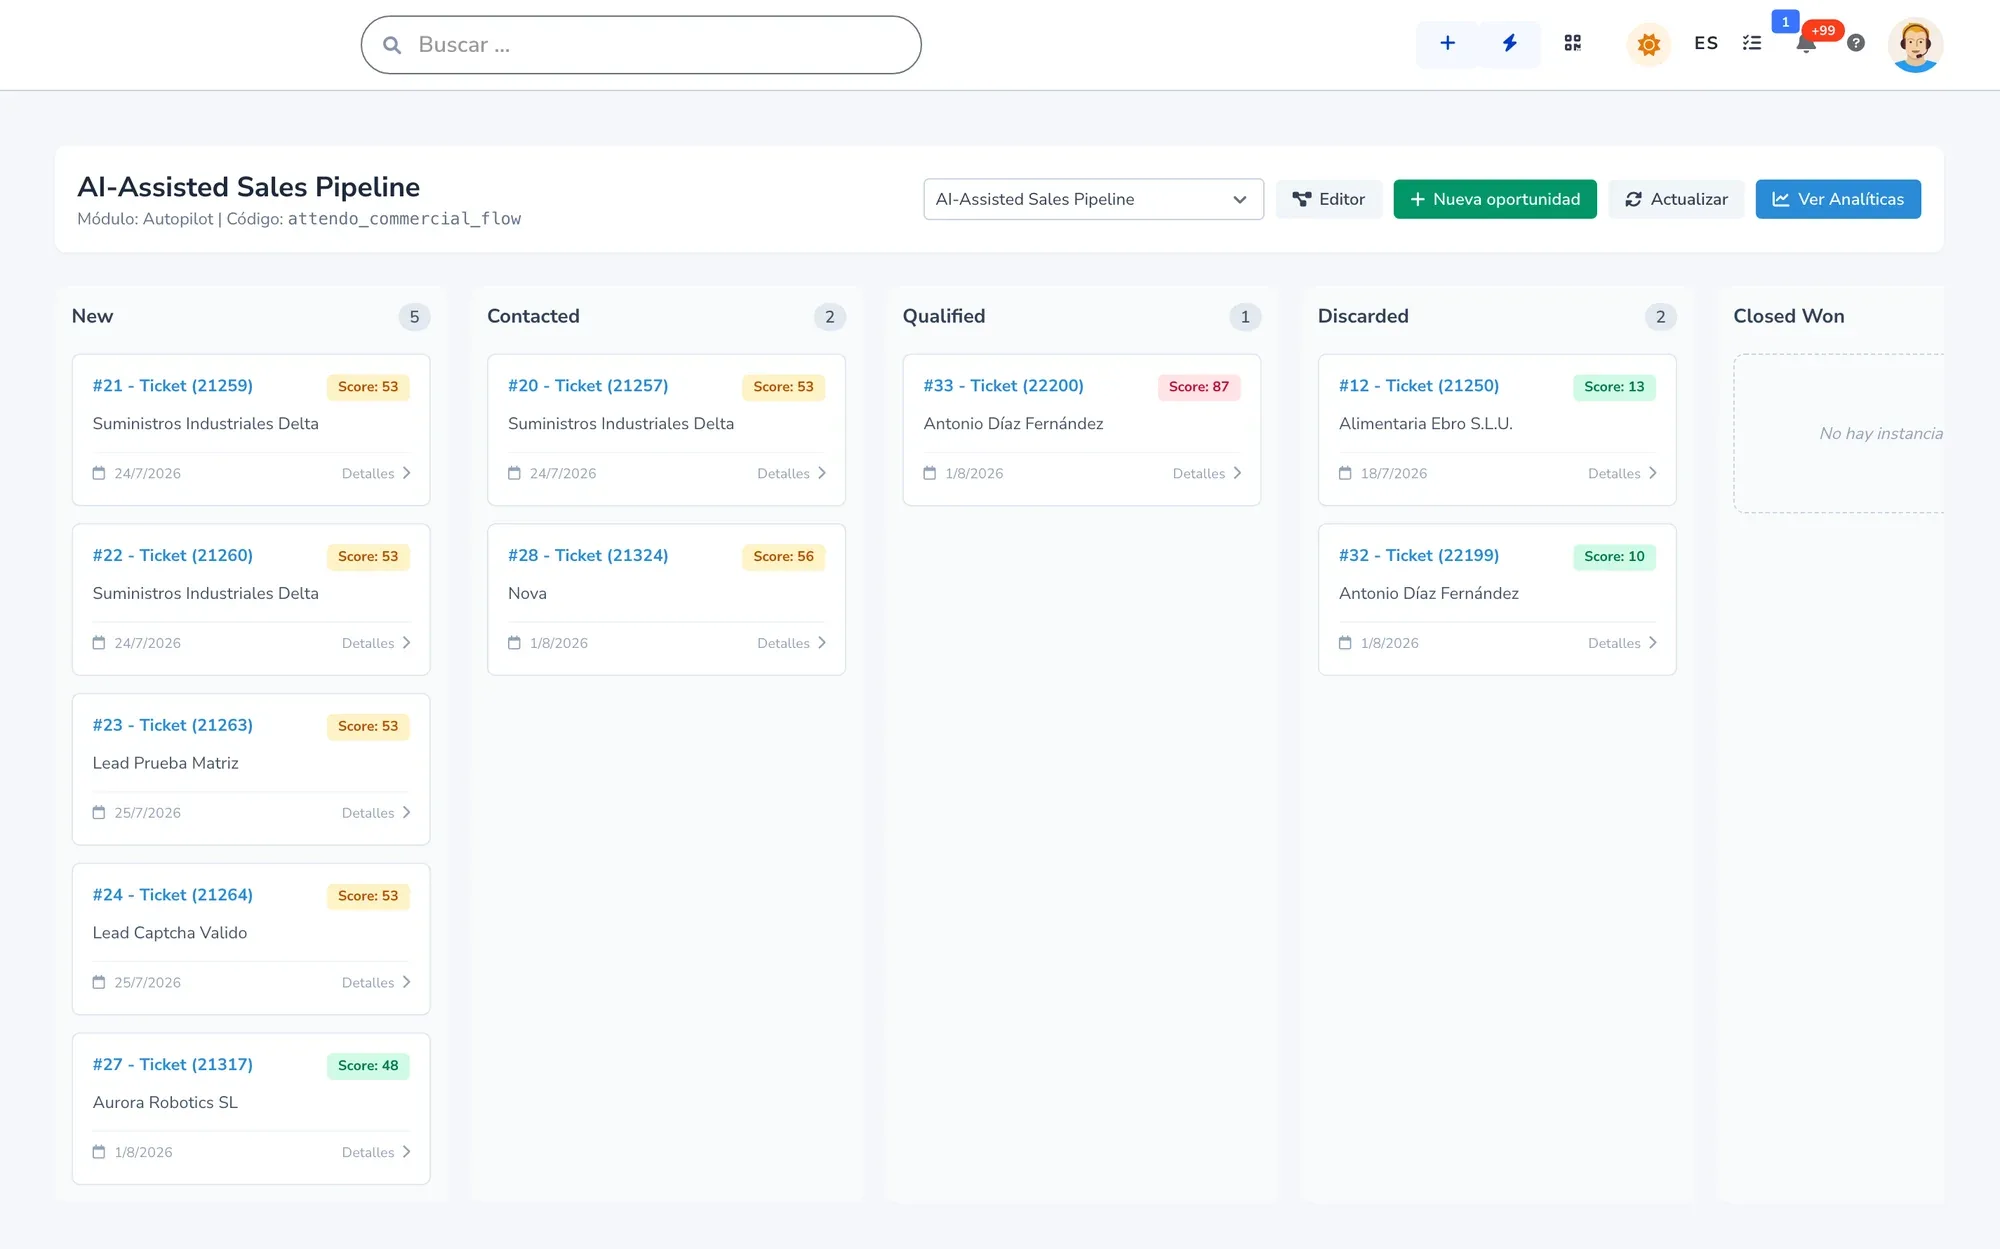Create a Nueva oportunidad

point(1495,199)
